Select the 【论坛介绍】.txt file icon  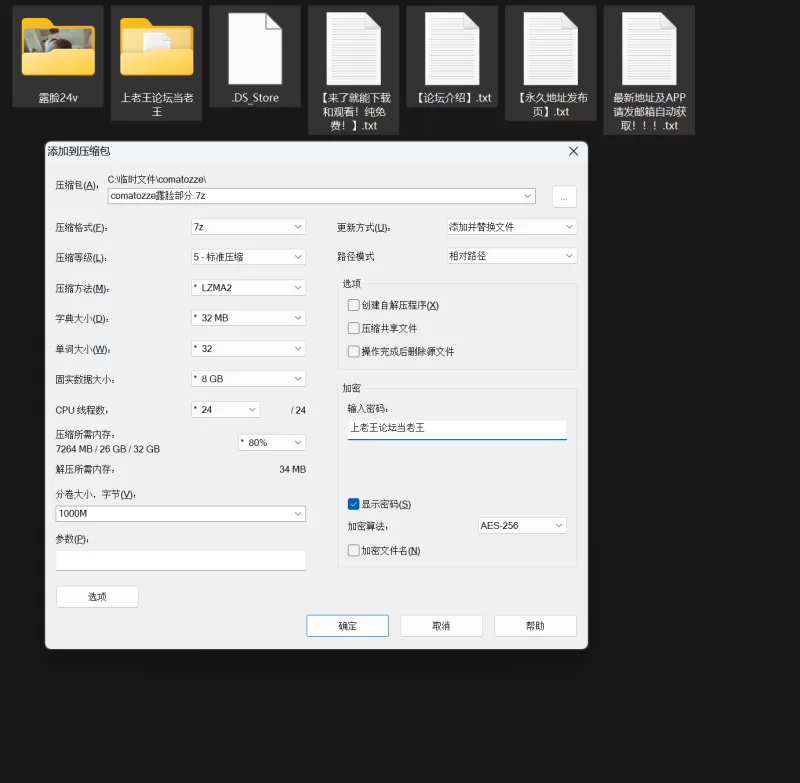(452, 48)
